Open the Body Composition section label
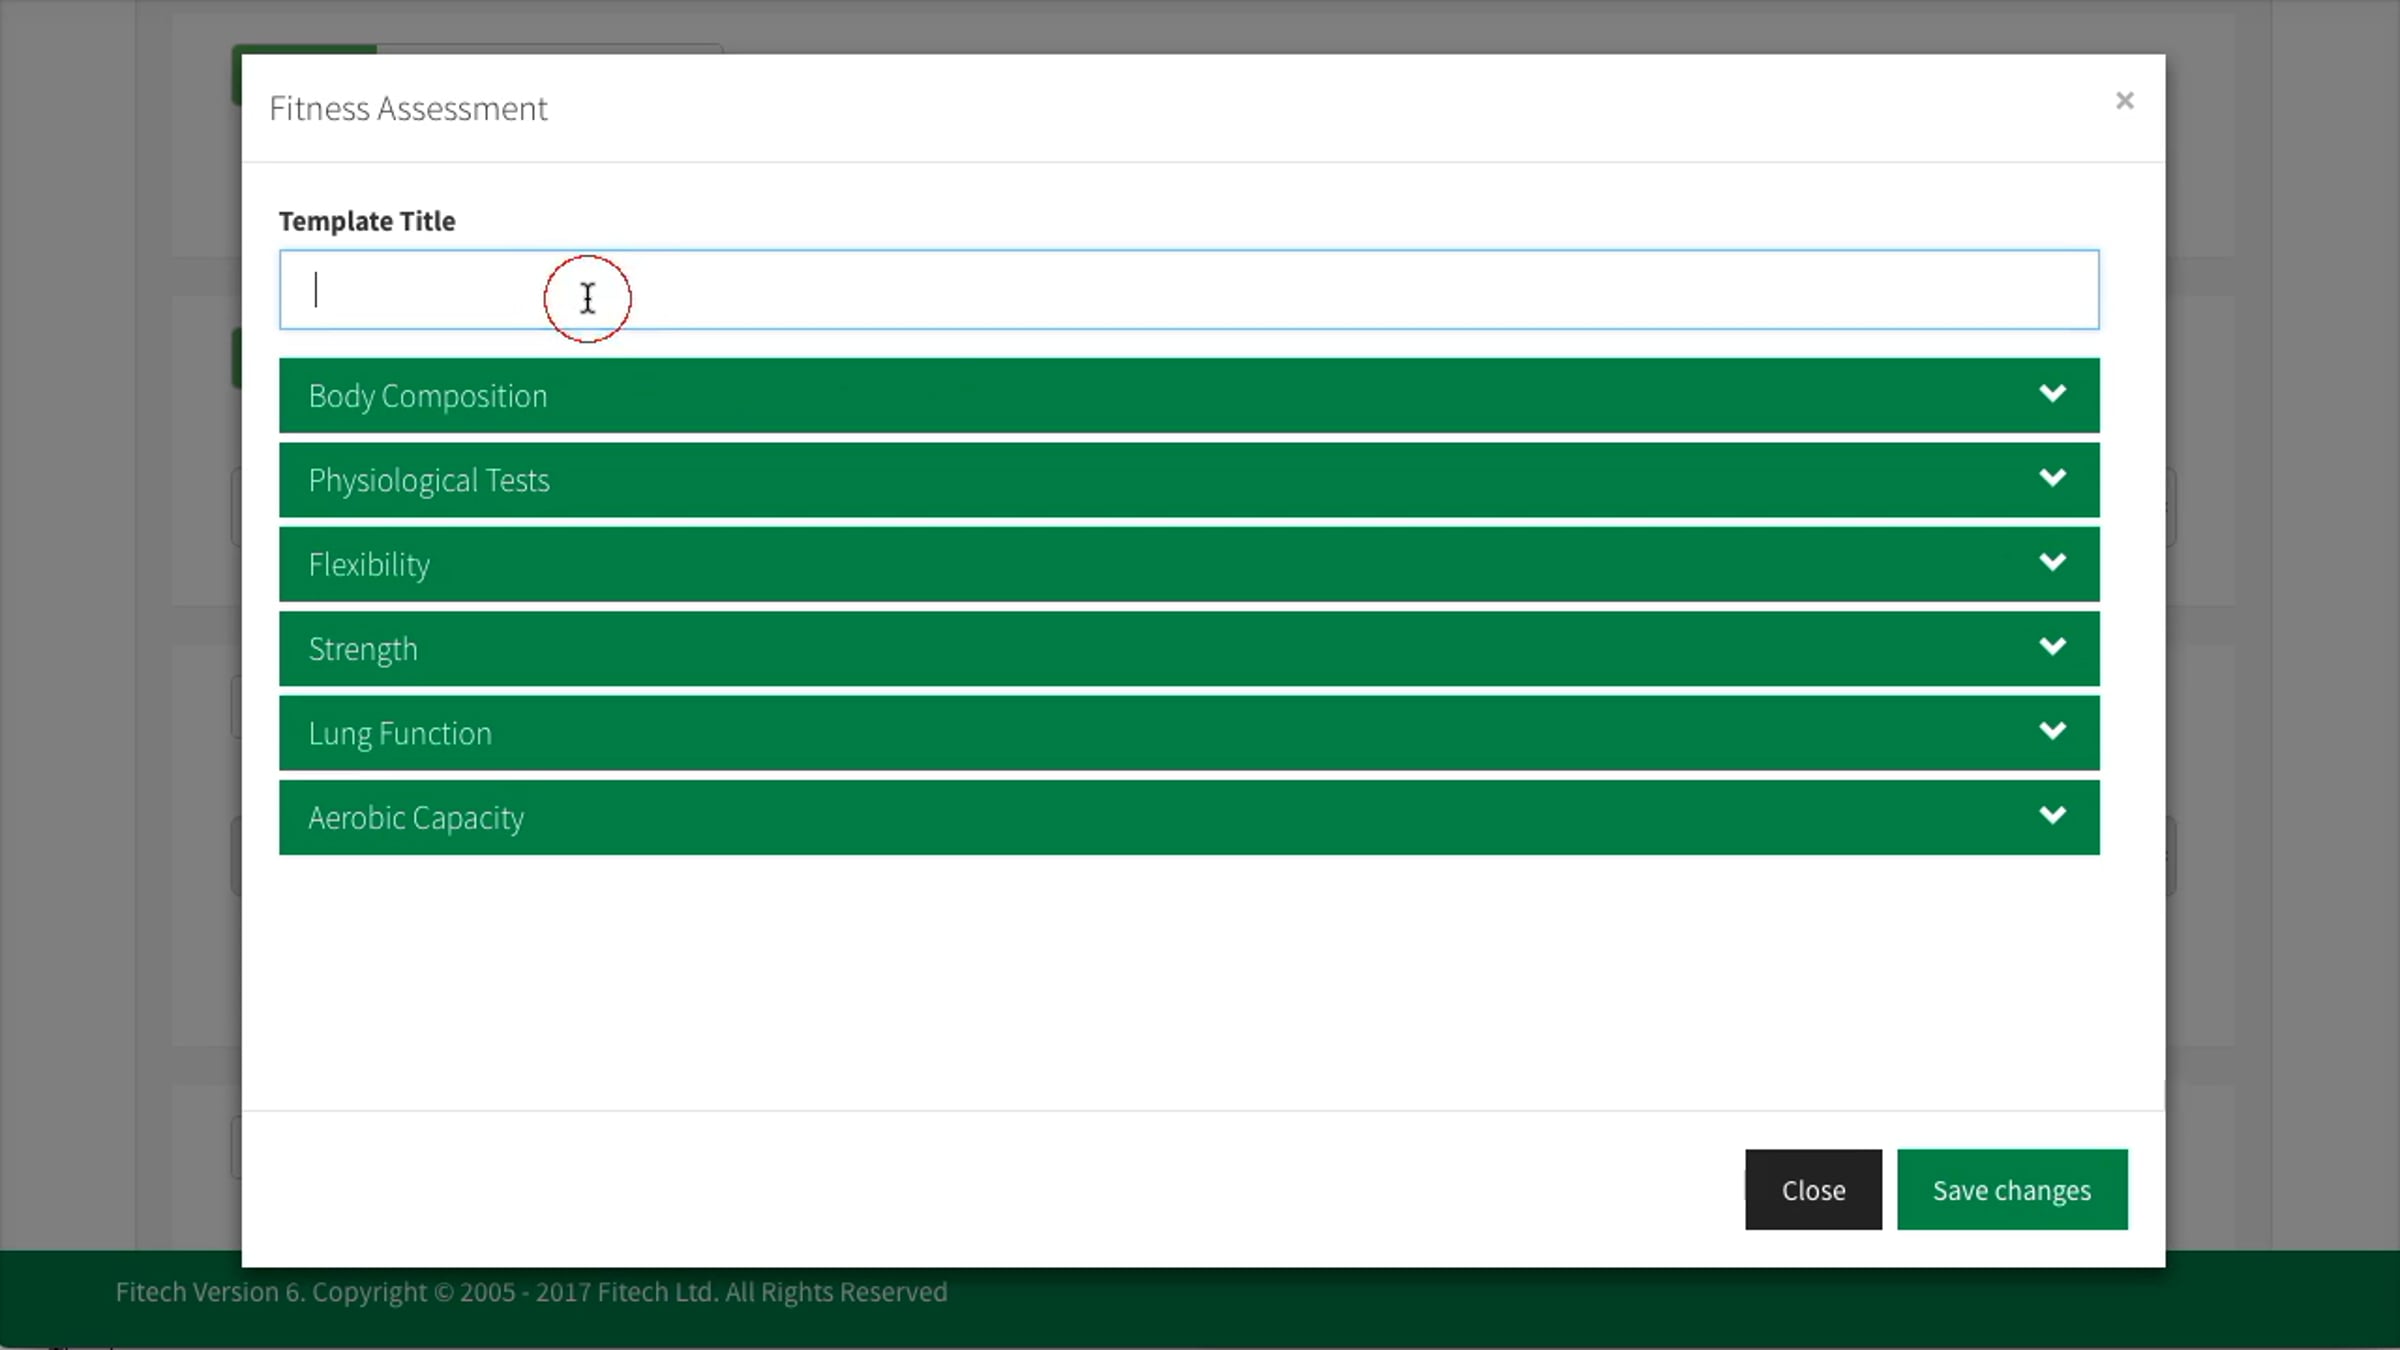Viewport: 2400px width, 1350px height. pyautogui.click(x=428, y=396)
